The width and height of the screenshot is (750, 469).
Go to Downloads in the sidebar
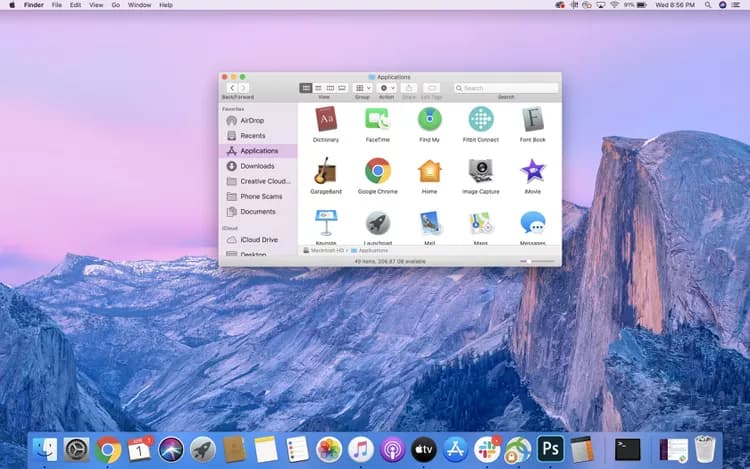pos(257,166)
